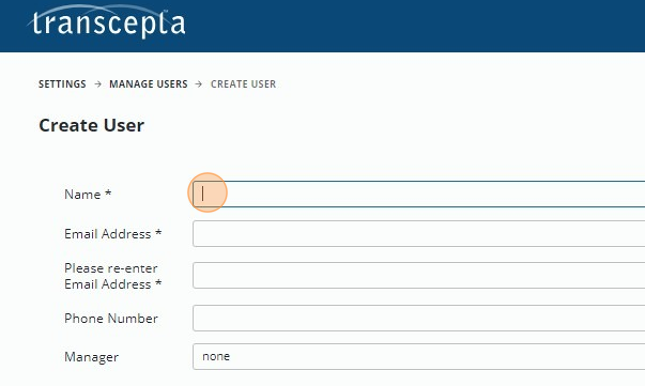Click the Create User page heading

click(x=91, y=125)
